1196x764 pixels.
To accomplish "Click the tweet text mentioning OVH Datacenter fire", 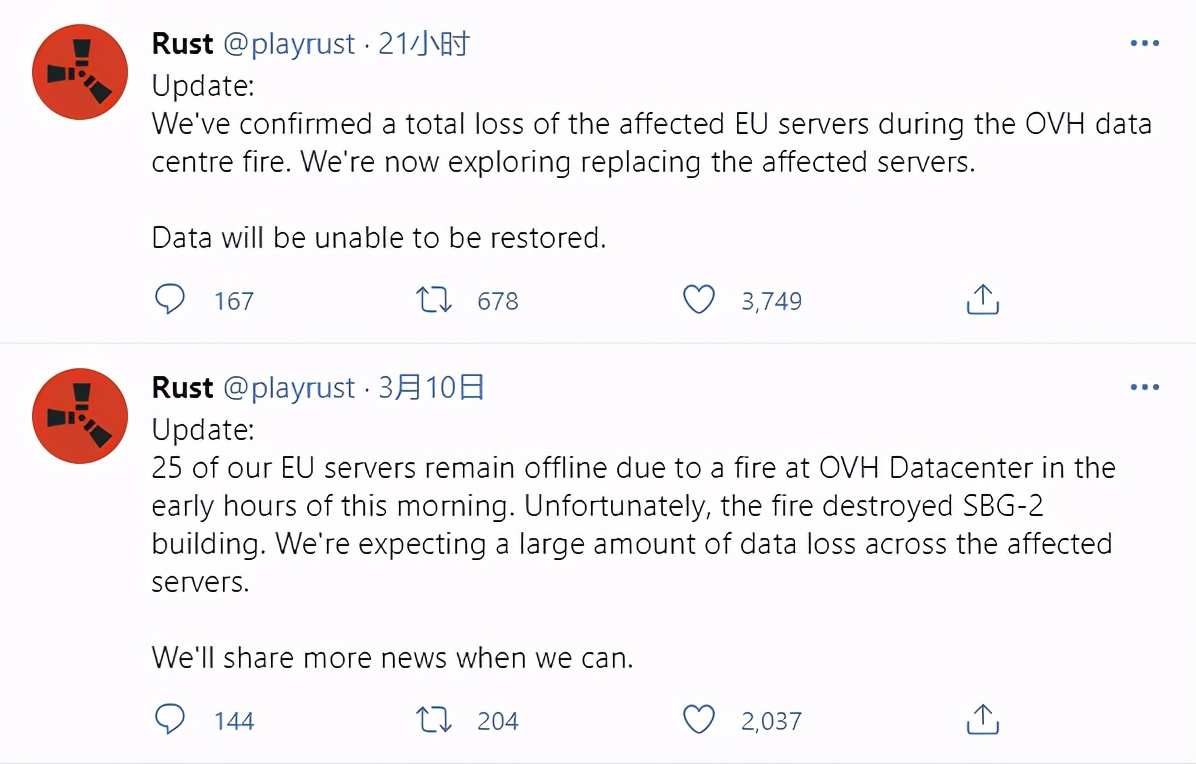I will tap(600, 505).
